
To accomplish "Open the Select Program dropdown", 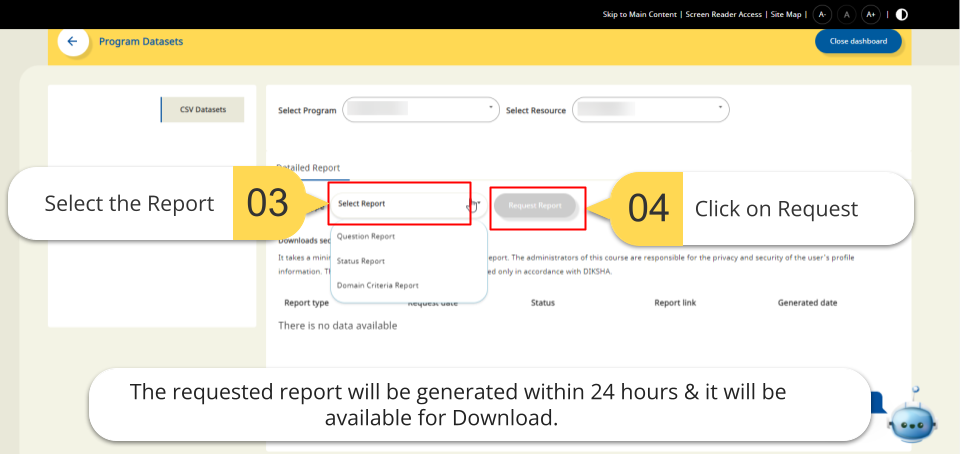I will click(x=420, y=110).
